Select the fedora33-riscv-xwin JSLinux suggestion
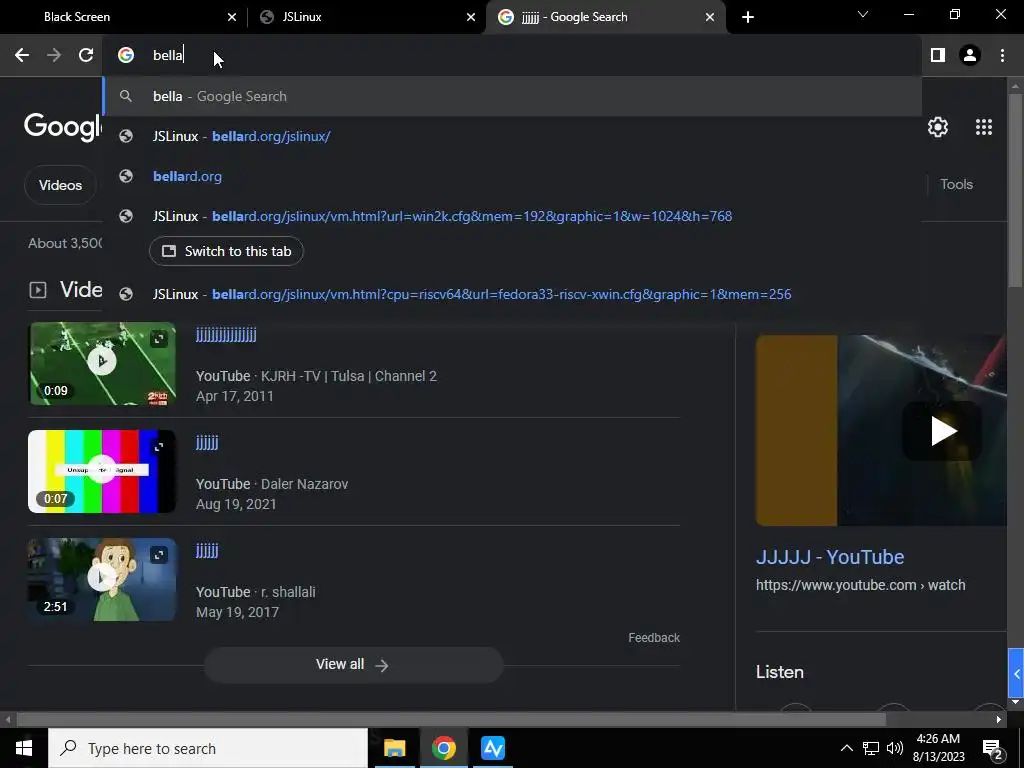 coord(513,294)
